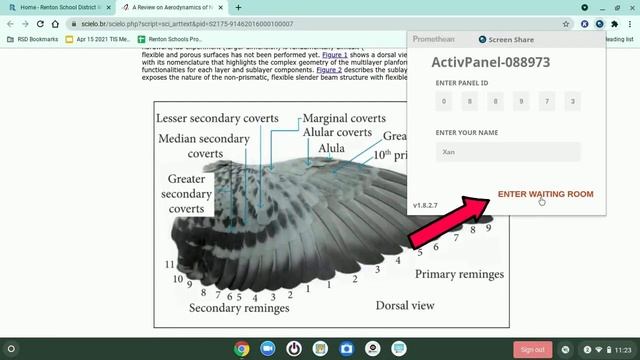Image resolution: width=640 pixels, height=360 pixels.
Task: Switch to the Home - Renton School District tab
Action: coord(59,7)
